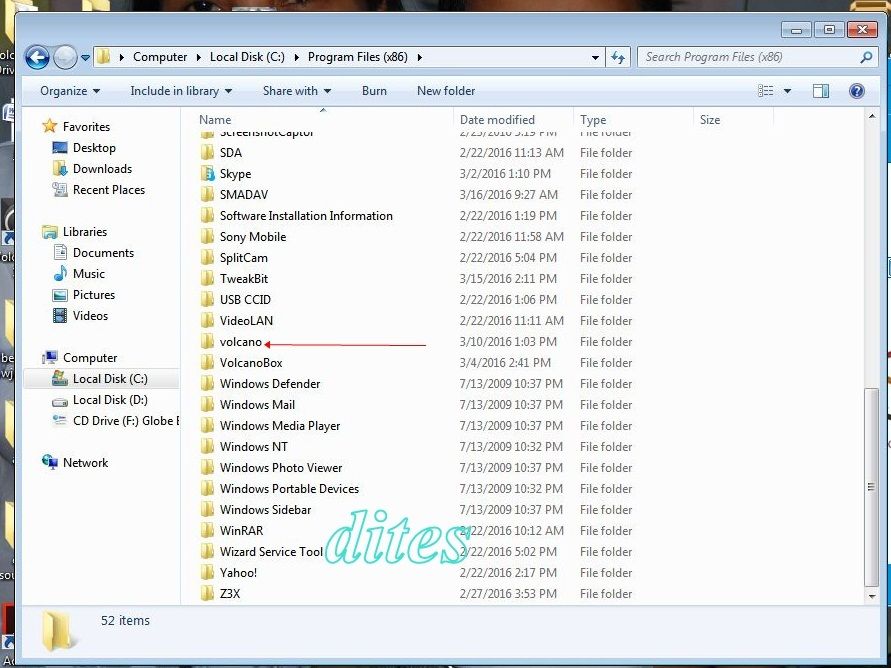Select the SplitCam folder icon
This screenshot has width=891, height=668.
pyautogui.click(x=207, y=258)
